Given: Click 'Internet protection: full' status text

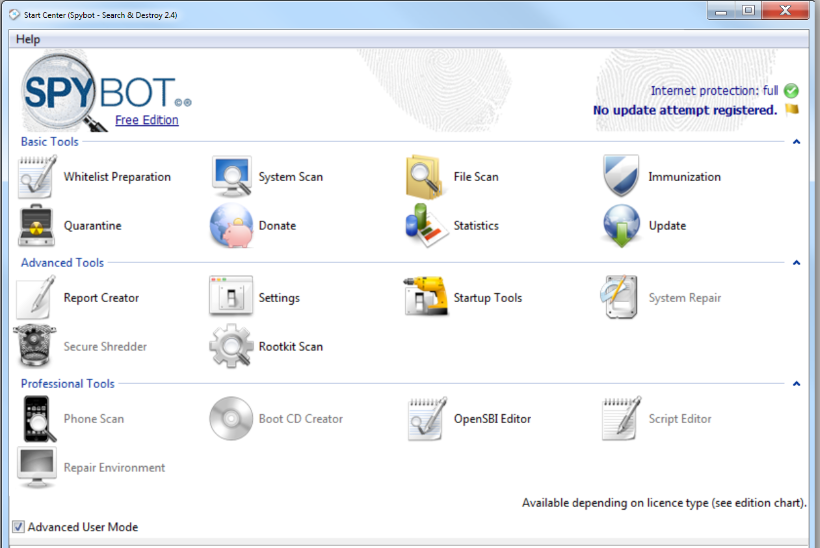Looking at the screenshot, I should pos(714,90).
